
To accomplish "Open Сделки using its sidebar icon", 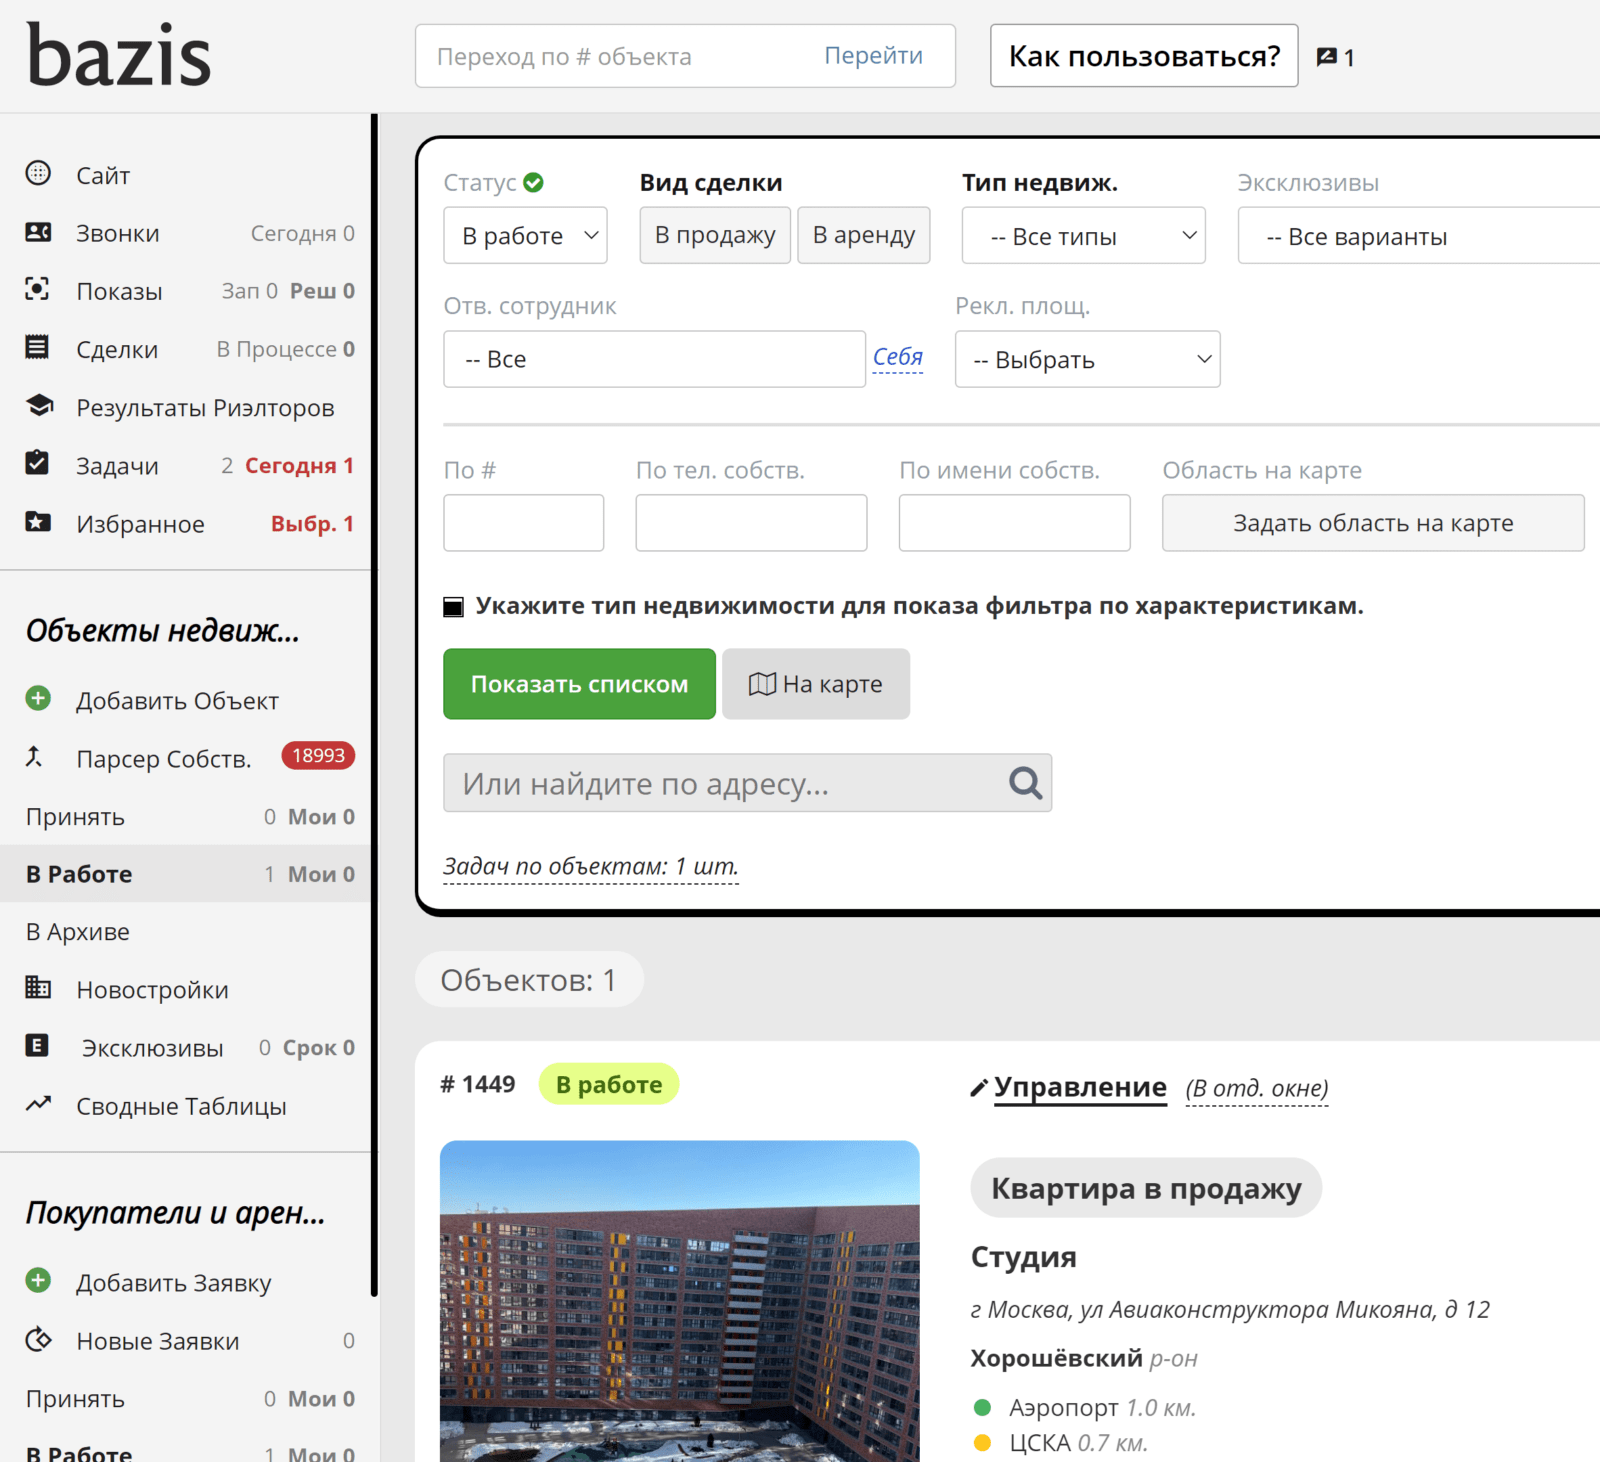I will coord(38,349).
